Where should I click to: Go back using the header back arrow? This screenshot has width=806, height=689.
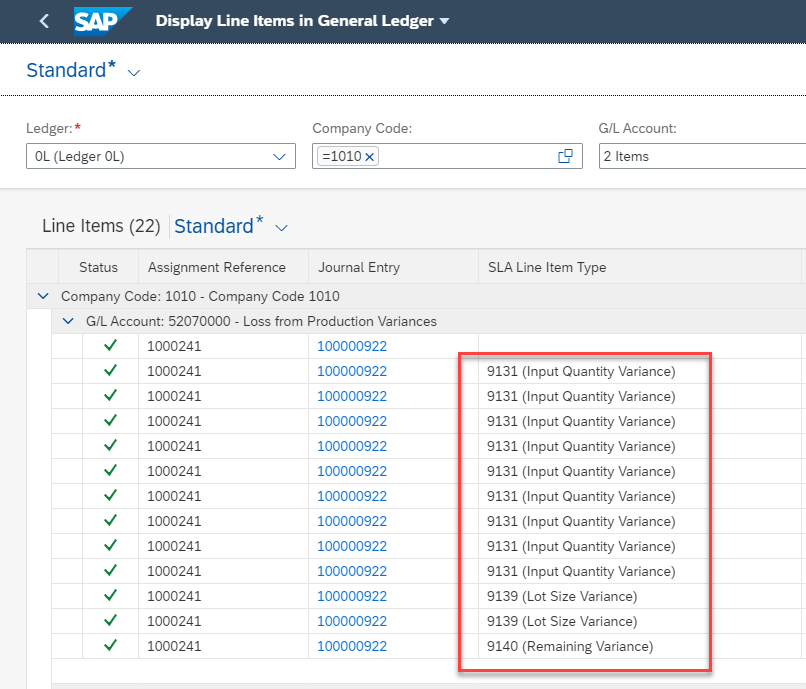click(x=44, y=21)
